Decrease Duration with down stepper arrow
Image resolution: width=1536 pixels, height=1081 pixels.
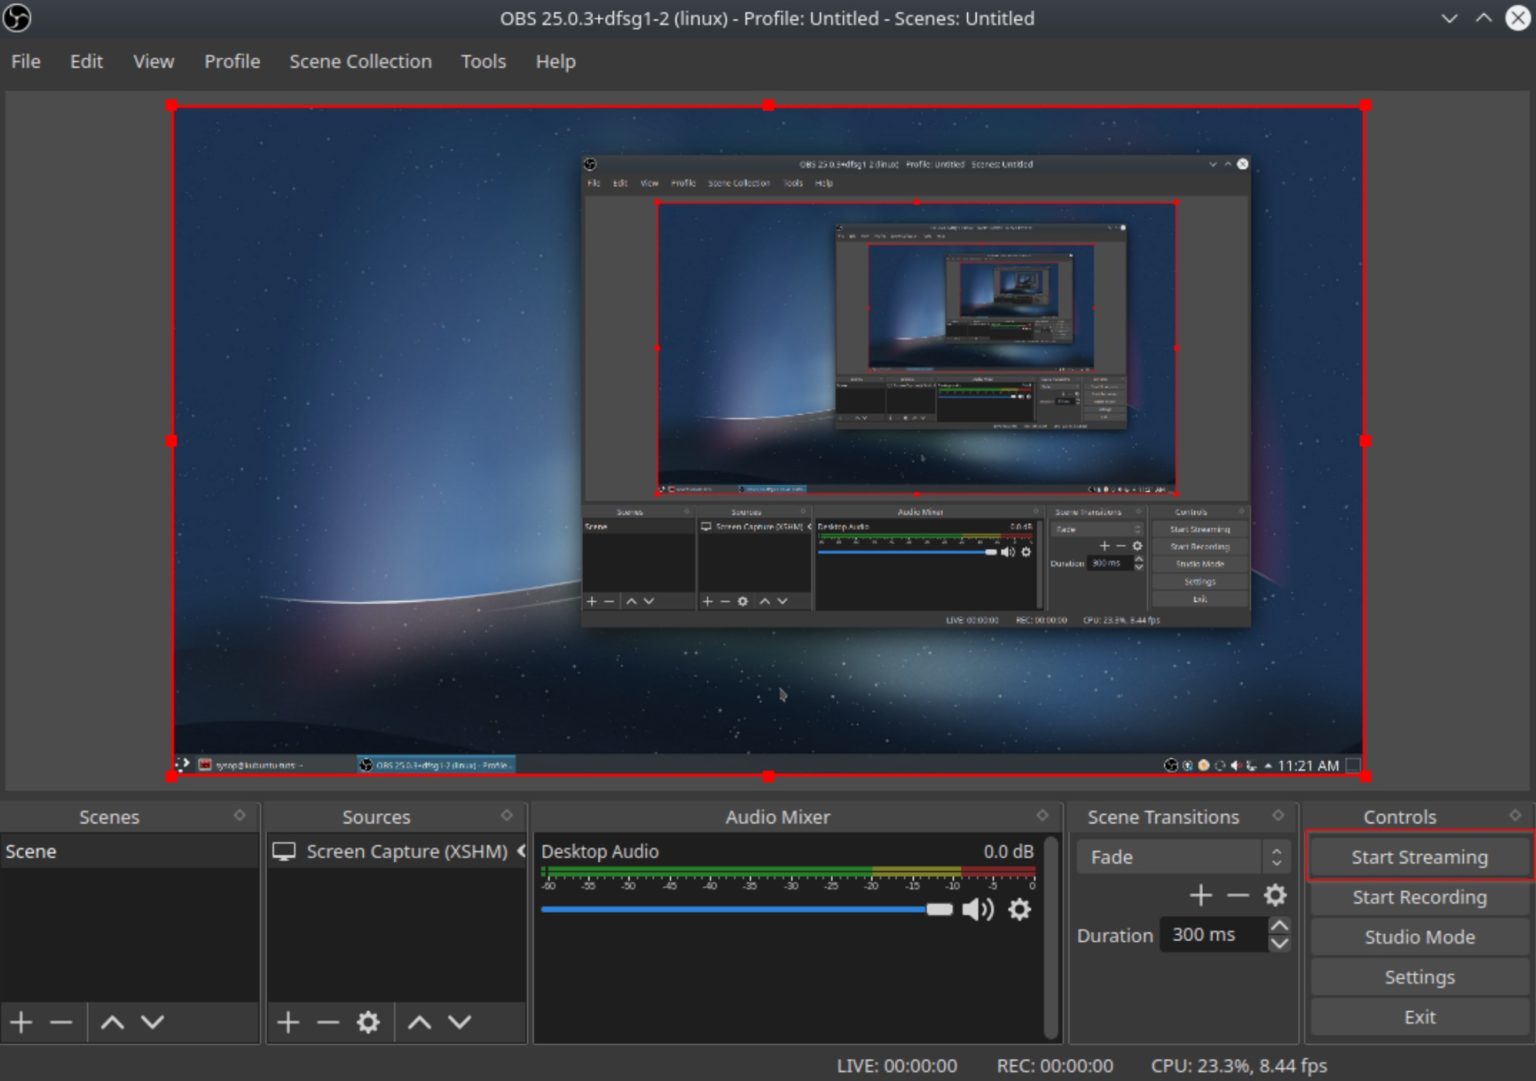point(1279,943)
